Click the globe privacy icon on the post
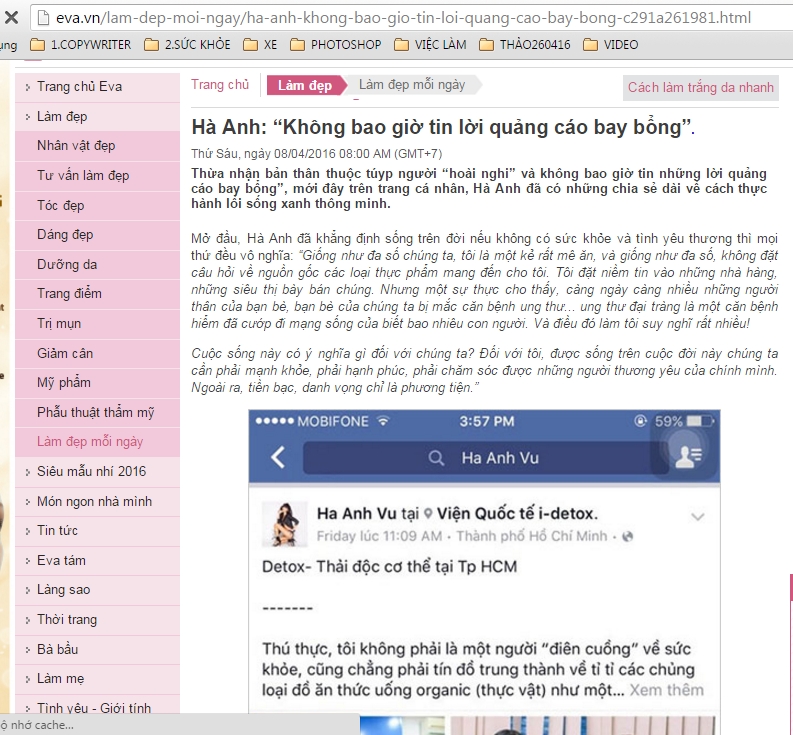Viewport: 793px width, 735px height. [x=628, y=537]
